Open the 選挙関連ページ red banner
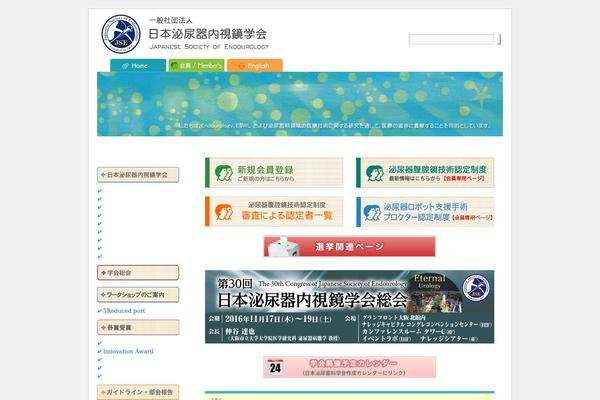This screenshot has height=400, width=600. (349, 246)
